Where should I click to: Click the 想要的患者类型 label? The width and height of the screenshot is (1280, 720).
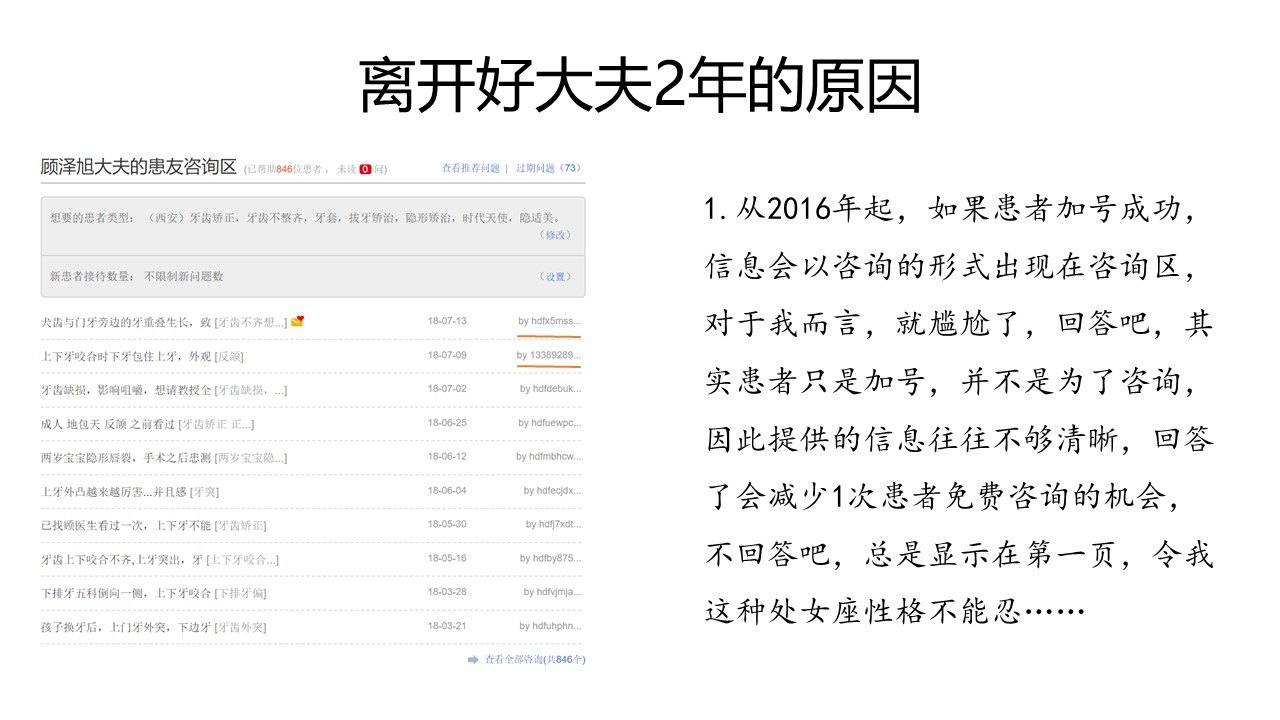(x=93, y=217)
